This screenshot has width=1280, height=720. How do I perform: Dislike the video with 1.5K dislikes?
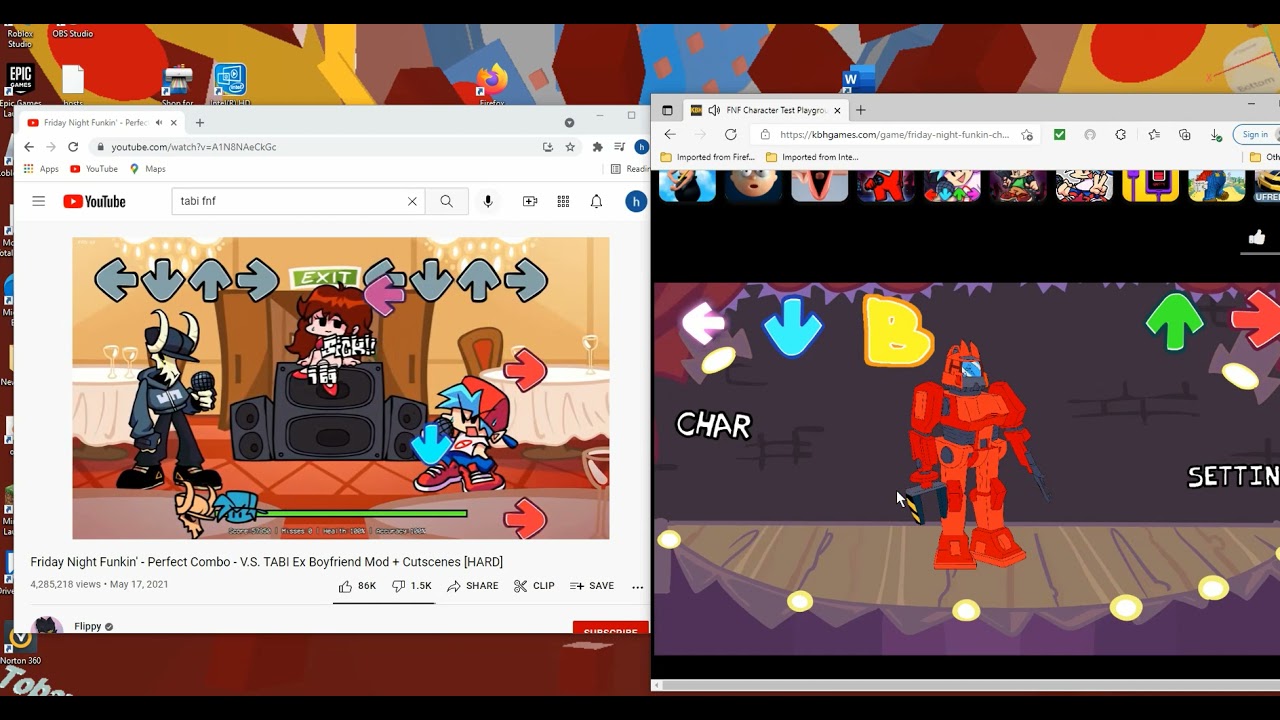pos(411,586)
